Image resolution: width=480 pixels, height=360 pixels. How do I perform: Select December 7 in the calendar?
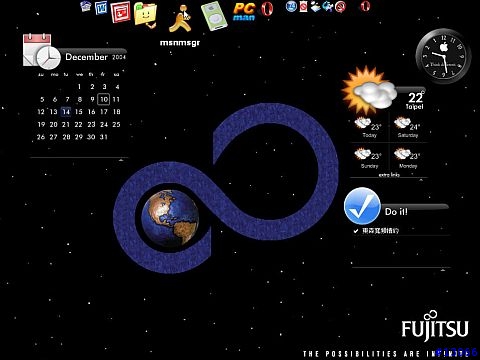(x=67, y=99)
